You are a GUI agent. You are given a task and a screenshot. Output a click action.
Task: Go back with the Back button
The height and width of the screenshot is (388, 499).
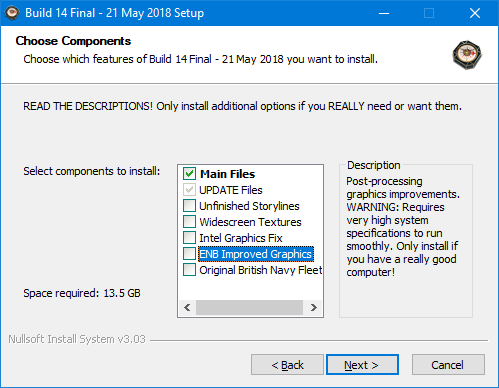click(287, 365)
